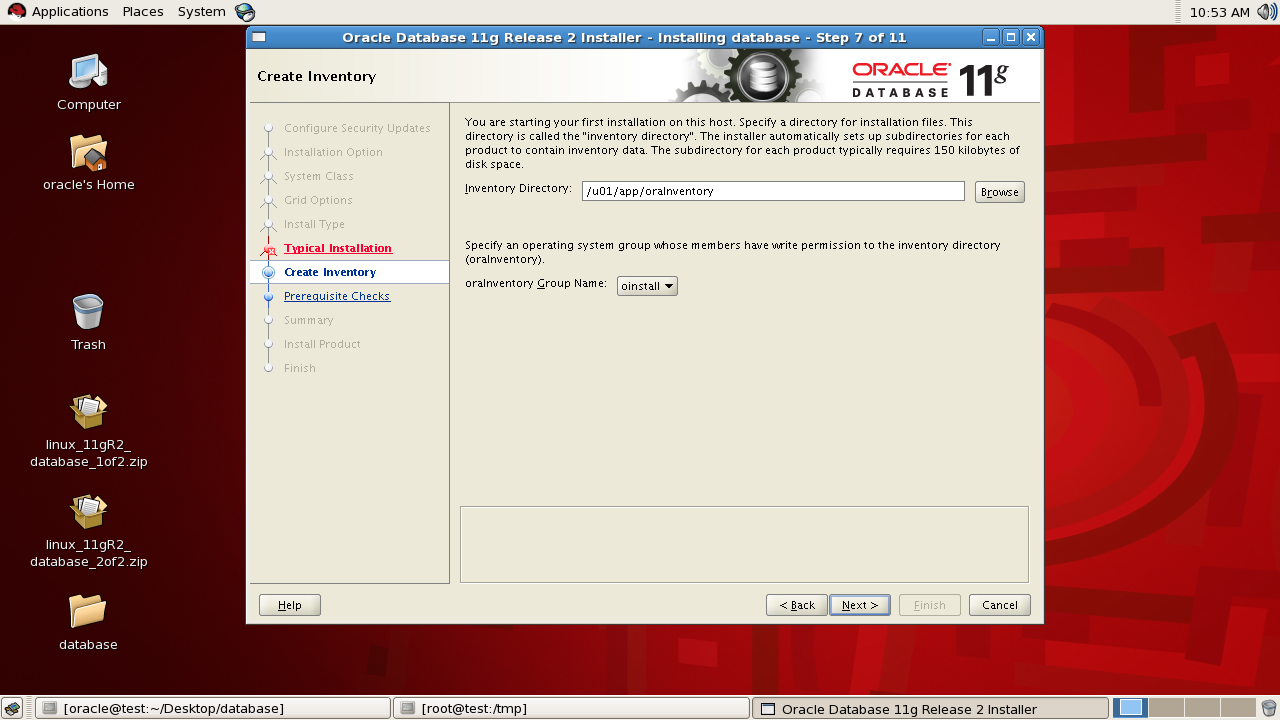Open oracle's Home folder icon
This screenshot has width=1280, height=720.
(x=88, y=152)
